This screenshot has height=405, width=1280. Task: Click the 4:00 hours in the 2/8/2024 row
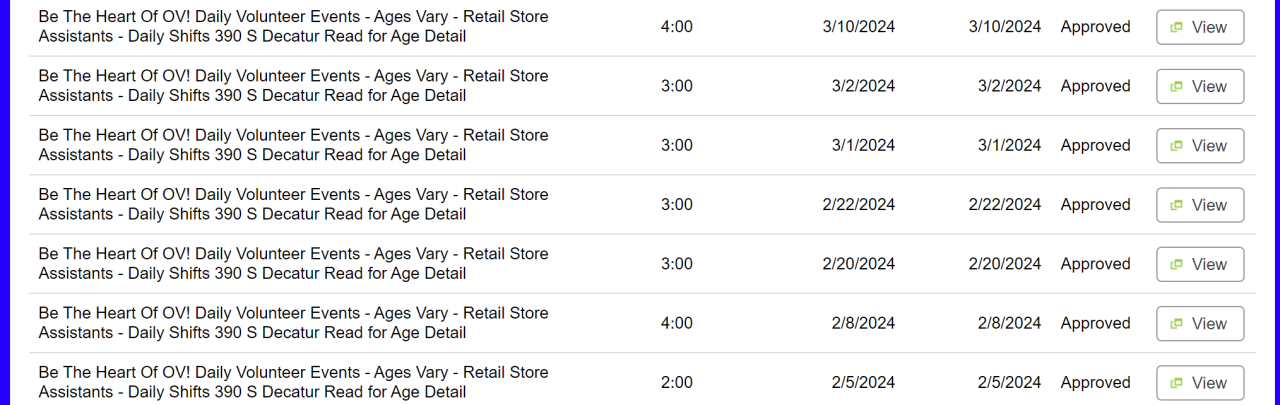(x=677, y=323)
